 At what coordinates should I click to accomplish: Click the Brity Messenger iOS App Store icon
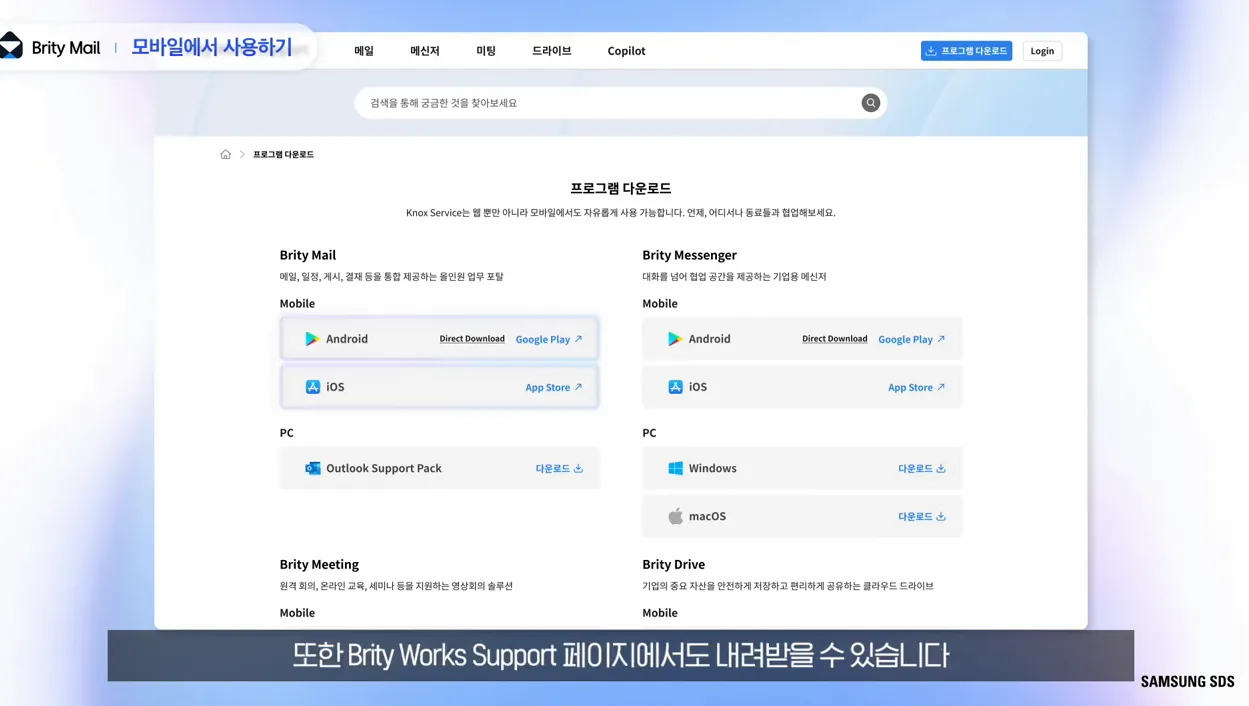(676, 387)
